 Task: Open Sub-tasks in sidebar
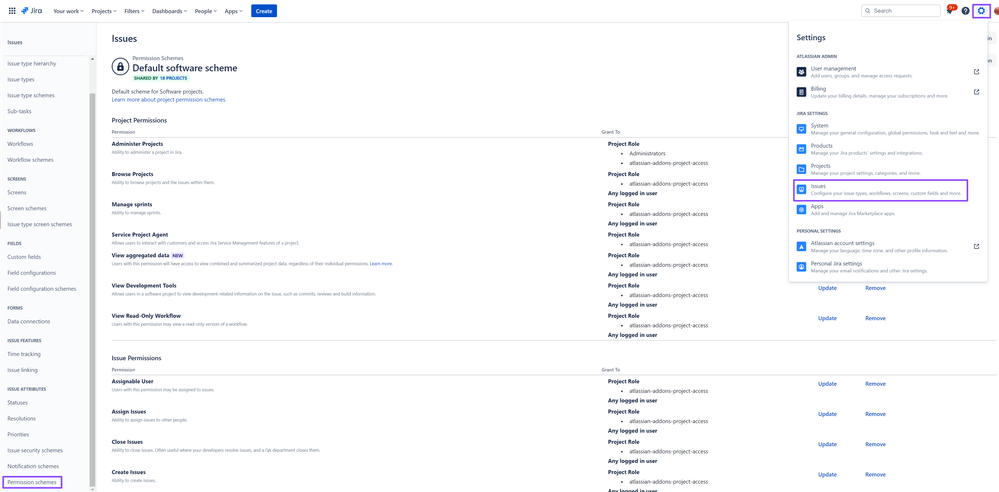coord(19,111)
